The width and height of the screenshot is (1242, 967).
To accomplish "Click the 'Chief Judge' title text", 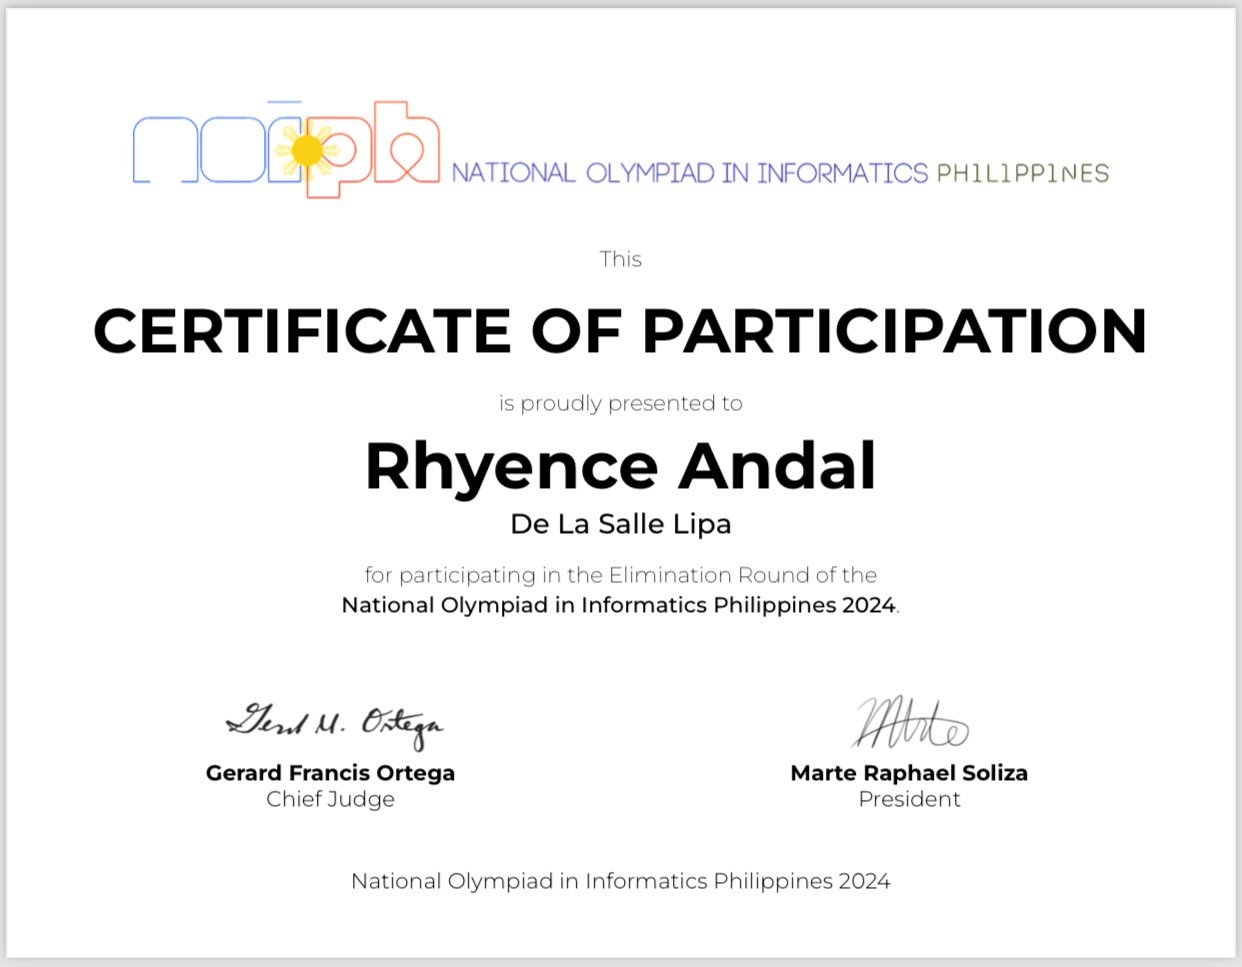I will pyautogui.click(x=330, y=799).
